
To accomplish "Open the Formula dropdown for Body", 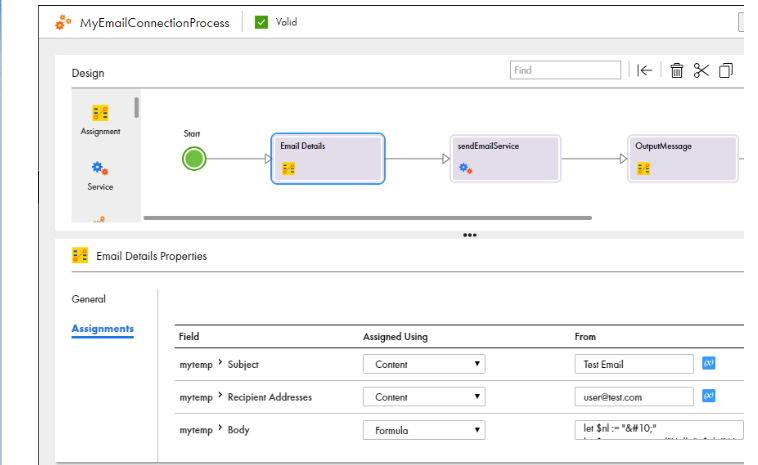I will coord(424,430).
